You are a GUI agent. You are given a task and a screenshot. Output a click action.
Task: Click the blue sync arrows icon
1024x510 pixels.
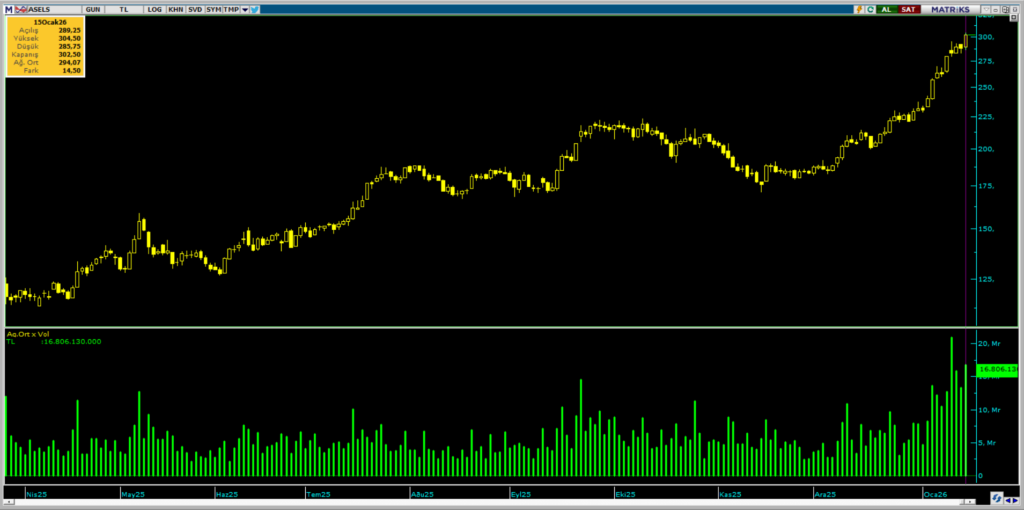997,498
